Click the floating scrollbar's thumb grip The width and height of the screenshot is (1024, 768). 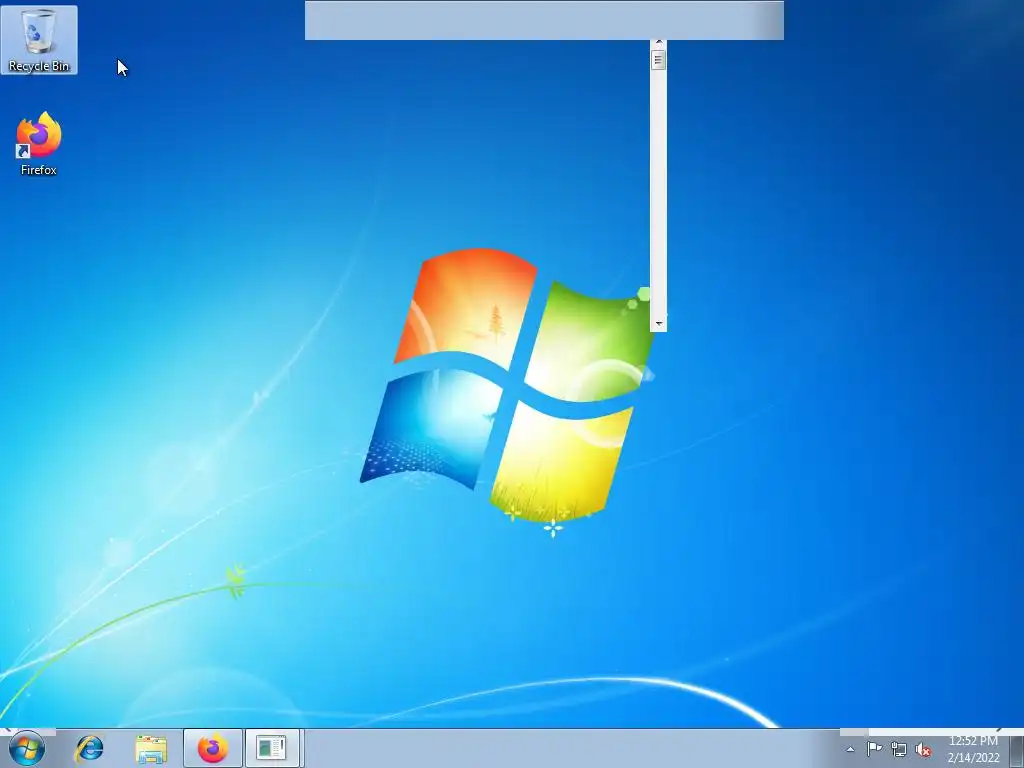point(658,60)
